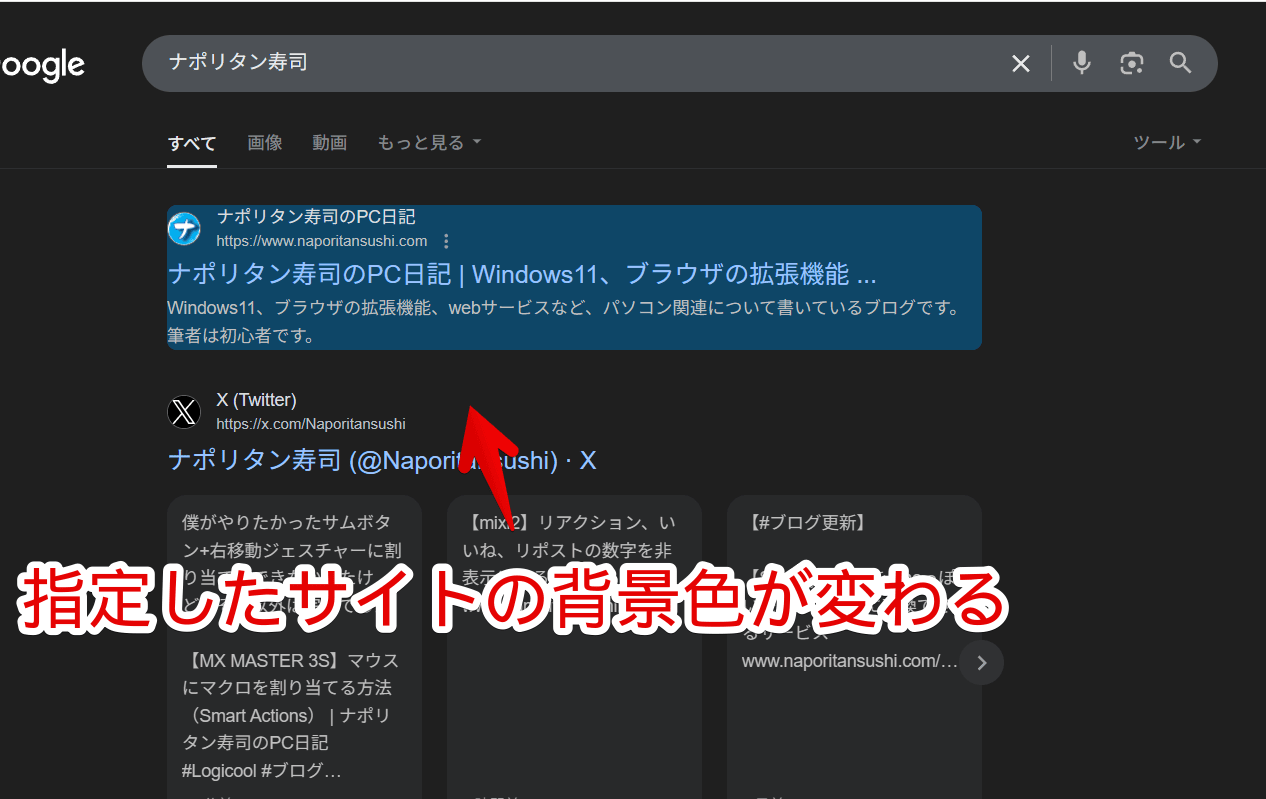Image resolution: width=1266 pixels, height=799 pixels.
Task: Switch to the 画像 tab
Action: pos(265,143)
